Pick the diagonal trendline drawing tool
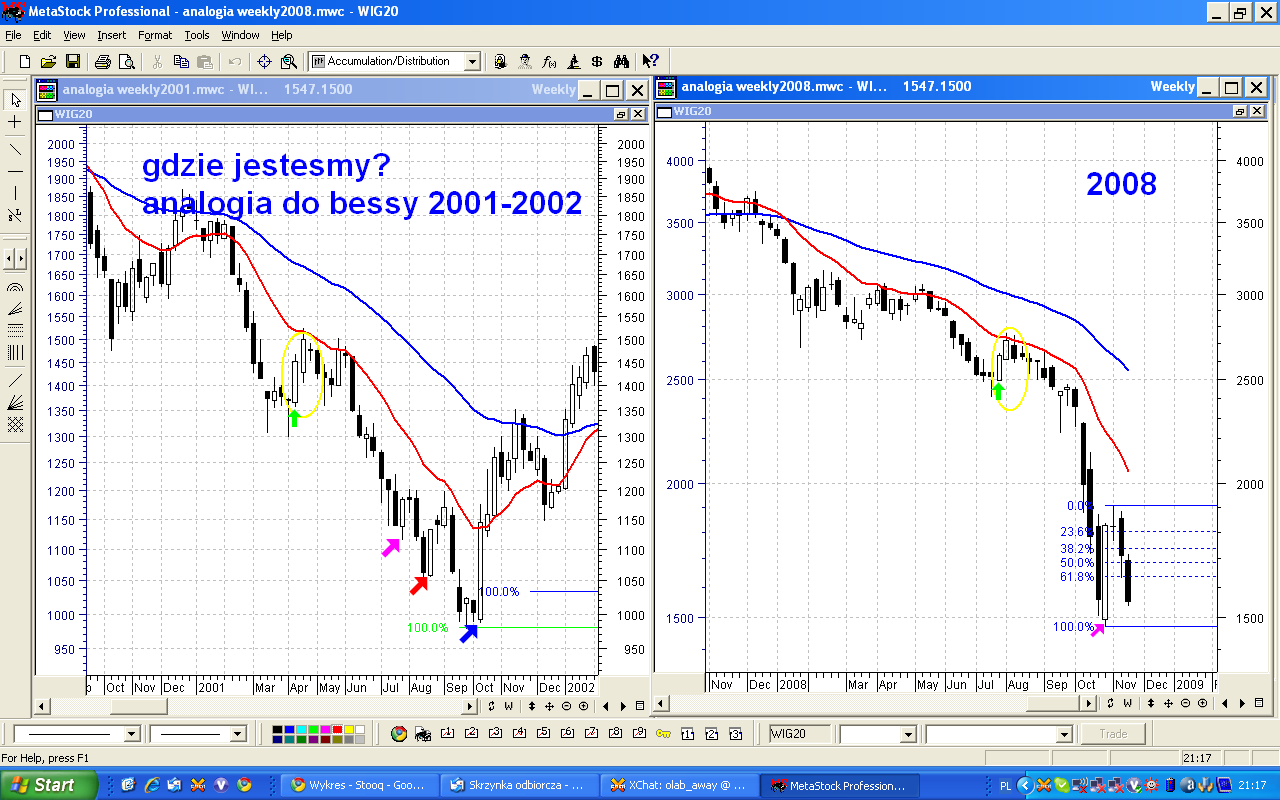 tap(15, 149)
